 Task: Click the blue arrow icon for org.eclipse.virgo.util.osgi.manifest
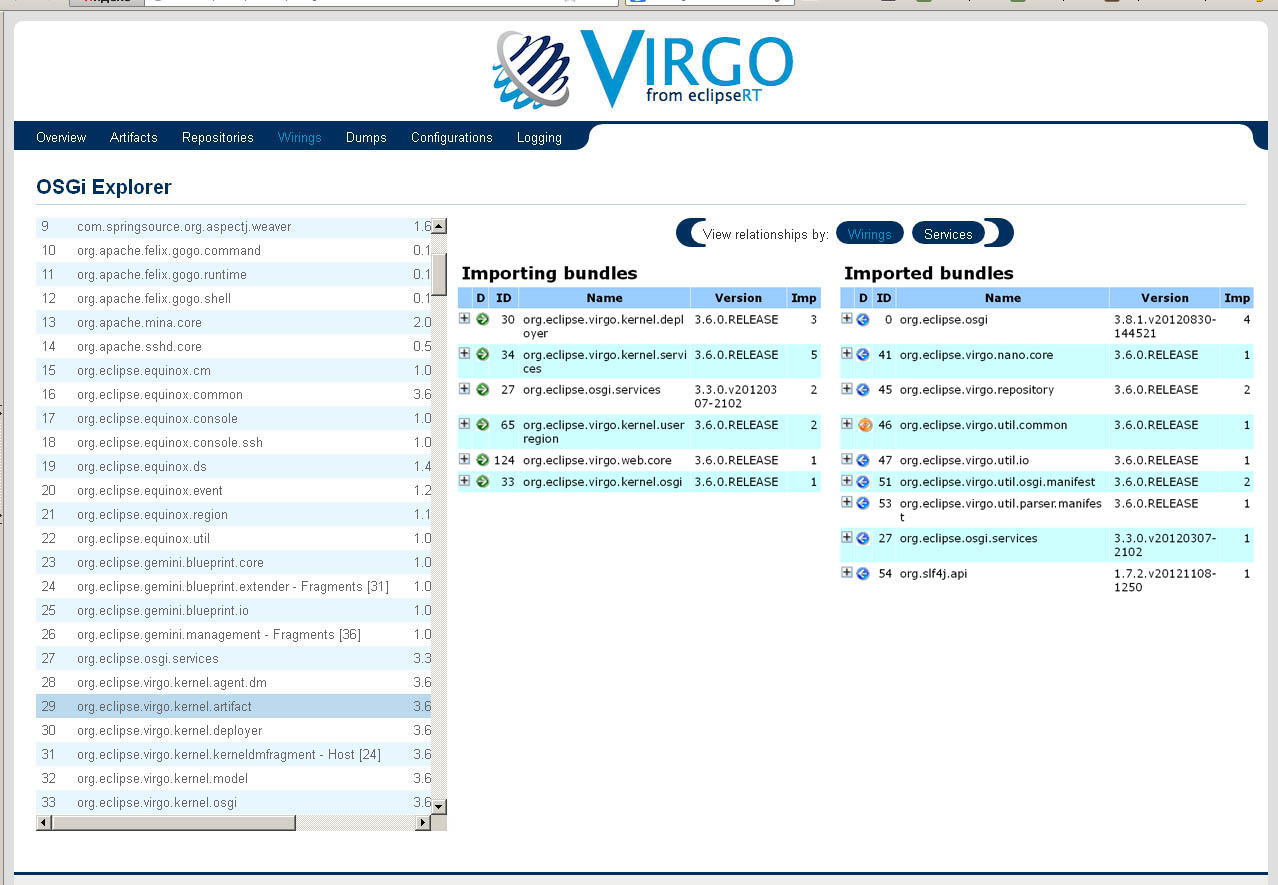click(863, 481)
